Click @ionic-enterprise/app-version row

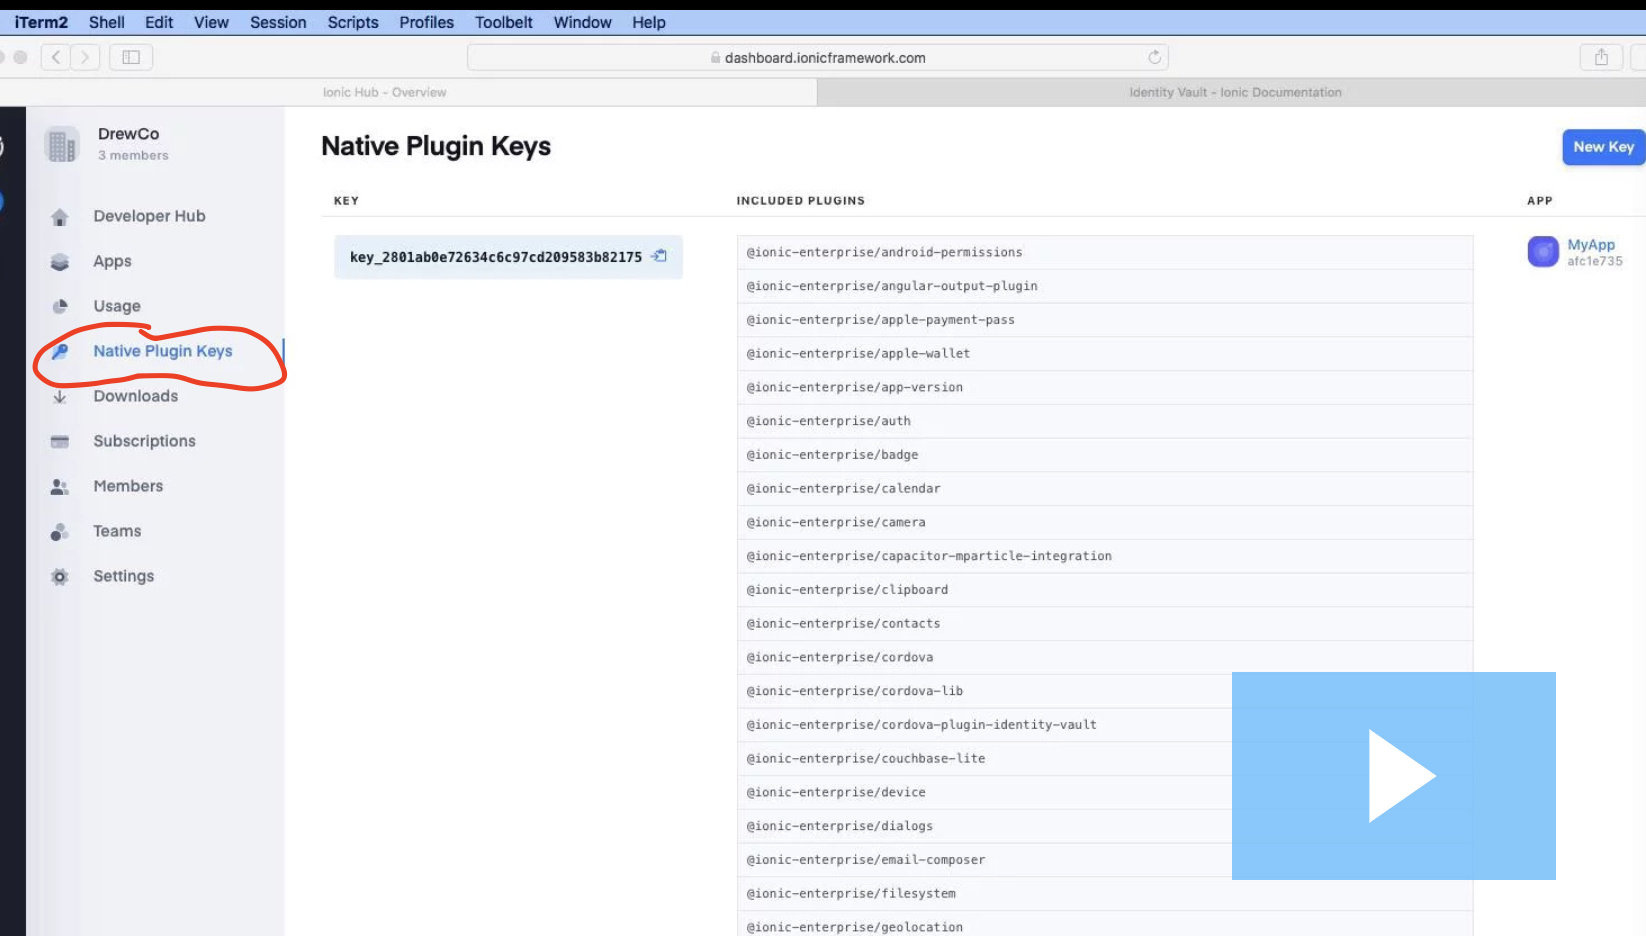[x=1105, y=388]
